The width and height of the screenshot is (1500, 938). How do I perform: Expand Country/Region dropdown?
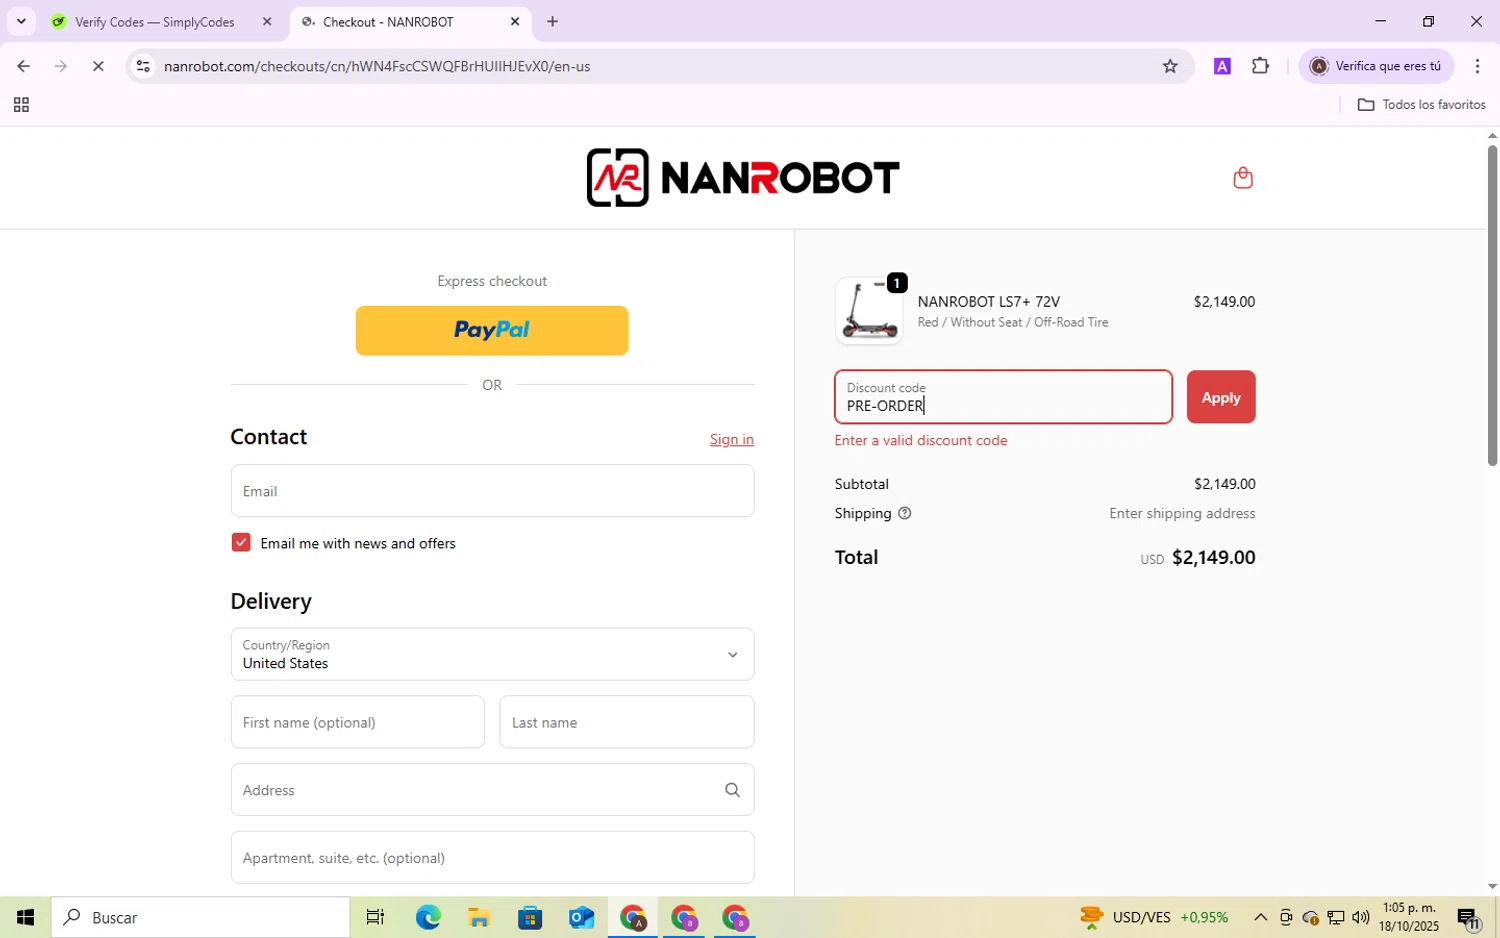pos(492,654)
